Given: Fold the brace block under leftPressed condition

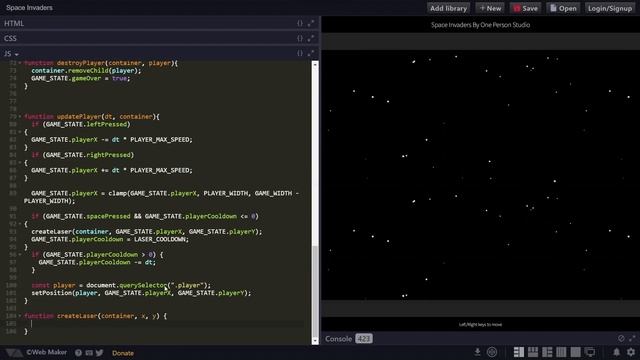Looking at the screenshot, I should (x=20, y=132).
